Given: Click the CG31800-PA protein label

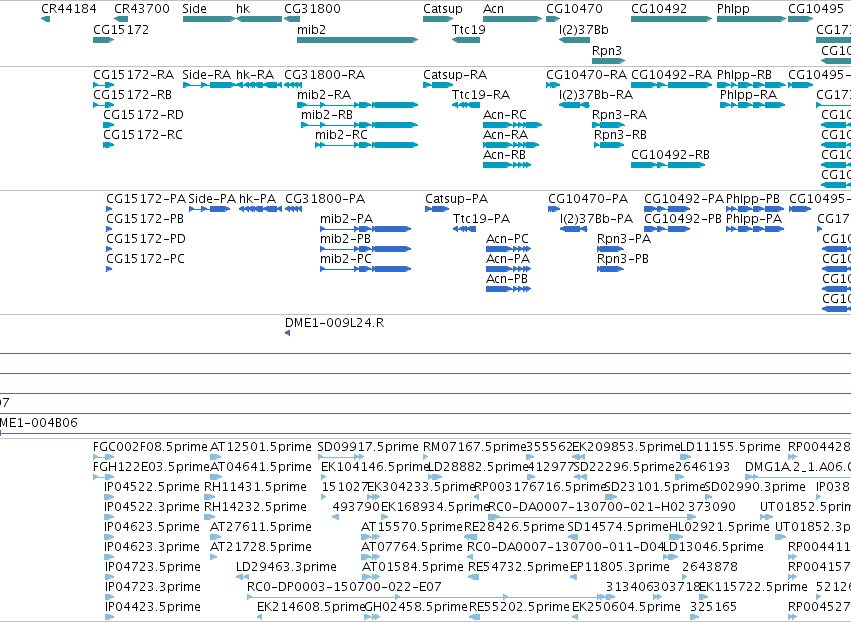Looking at the screenshot, I should 325,199.
